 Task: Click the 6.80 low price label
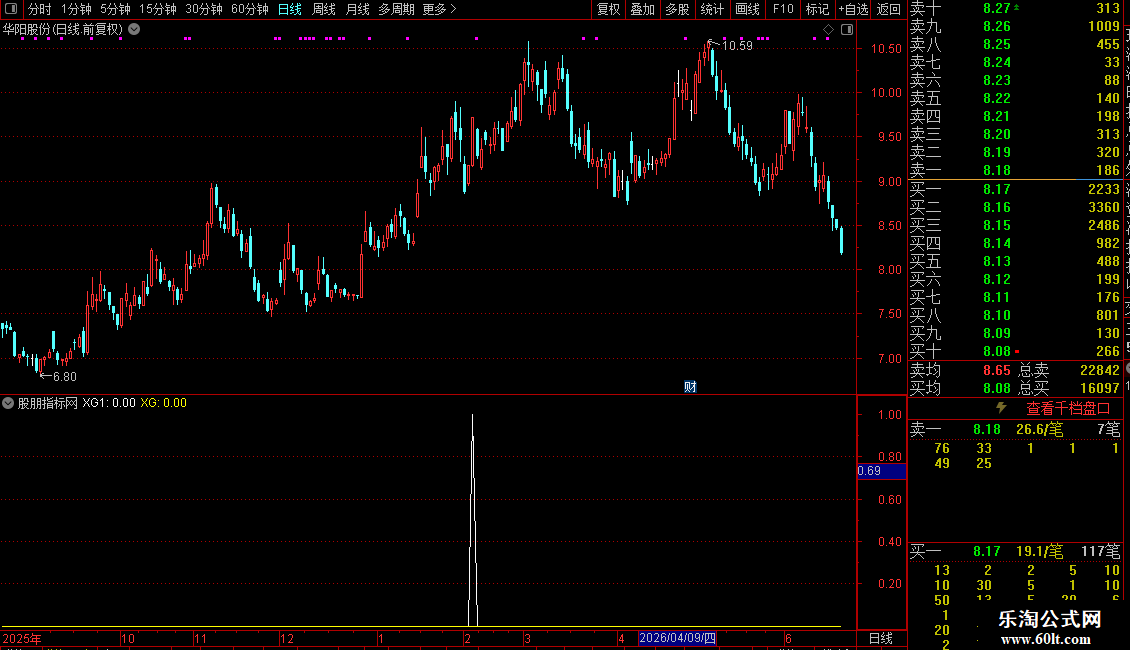point(65,377)
